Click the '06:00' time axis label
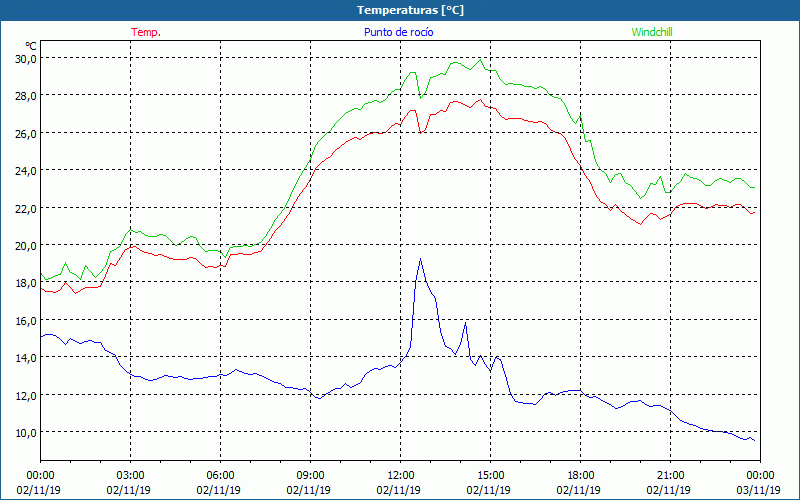This screenshot has height=500, width=800. point(220,476)
